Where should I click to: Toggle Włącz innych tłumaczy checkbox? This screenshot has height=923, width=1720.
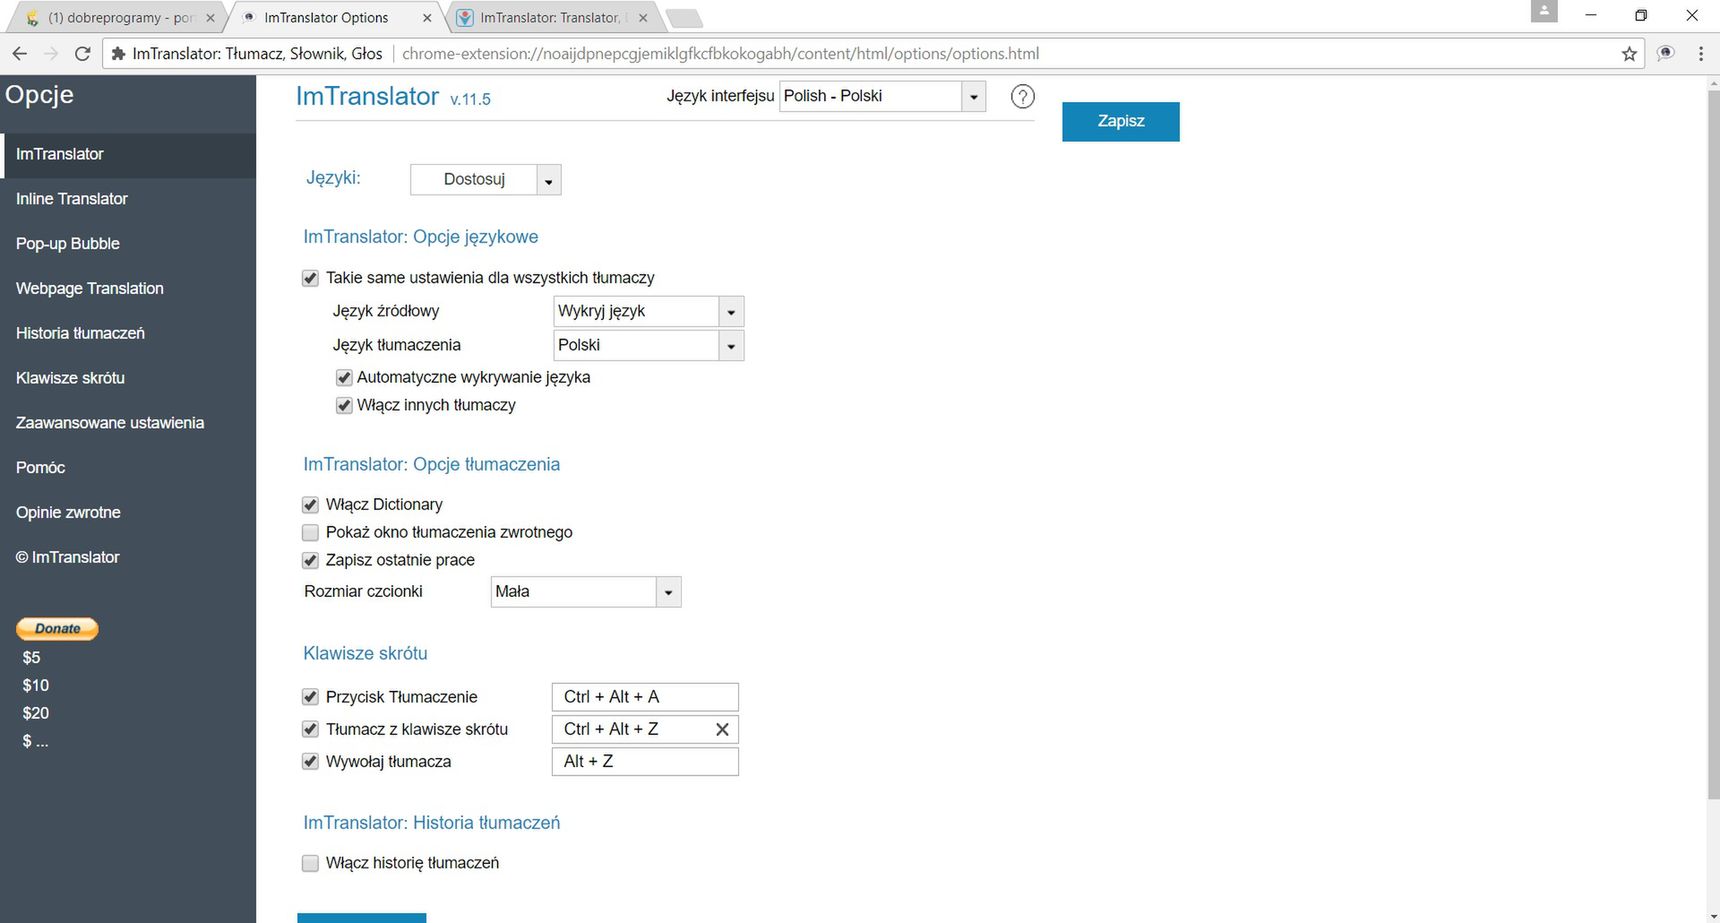coord(344,406)
